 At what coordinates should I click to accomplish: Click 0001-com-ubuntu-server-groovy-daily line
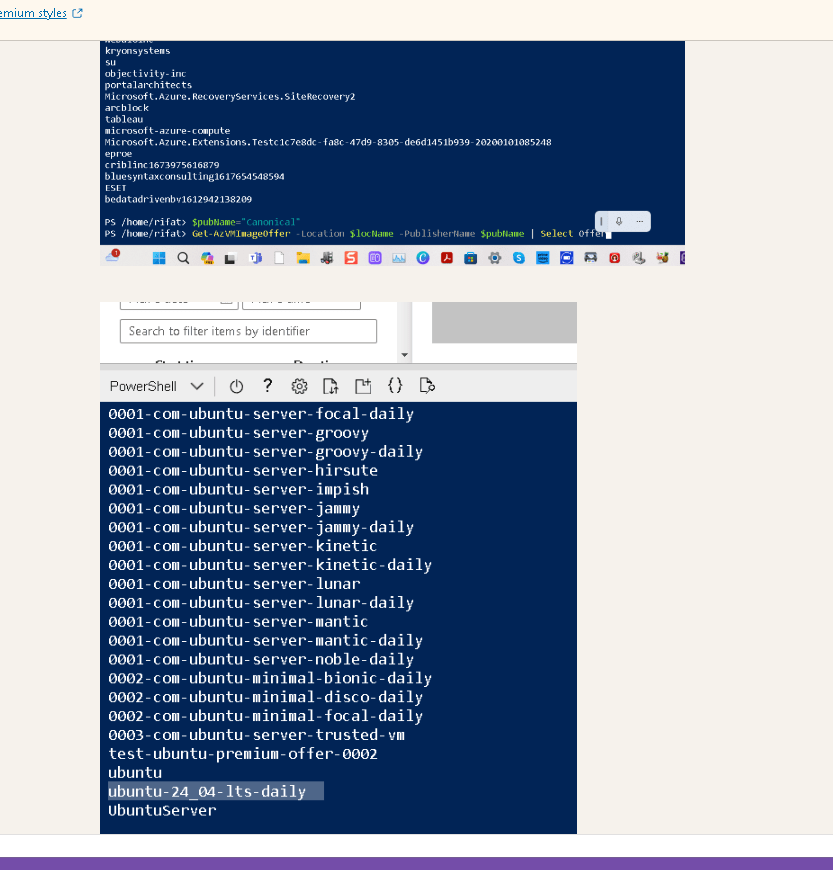(x=265, y=452)
